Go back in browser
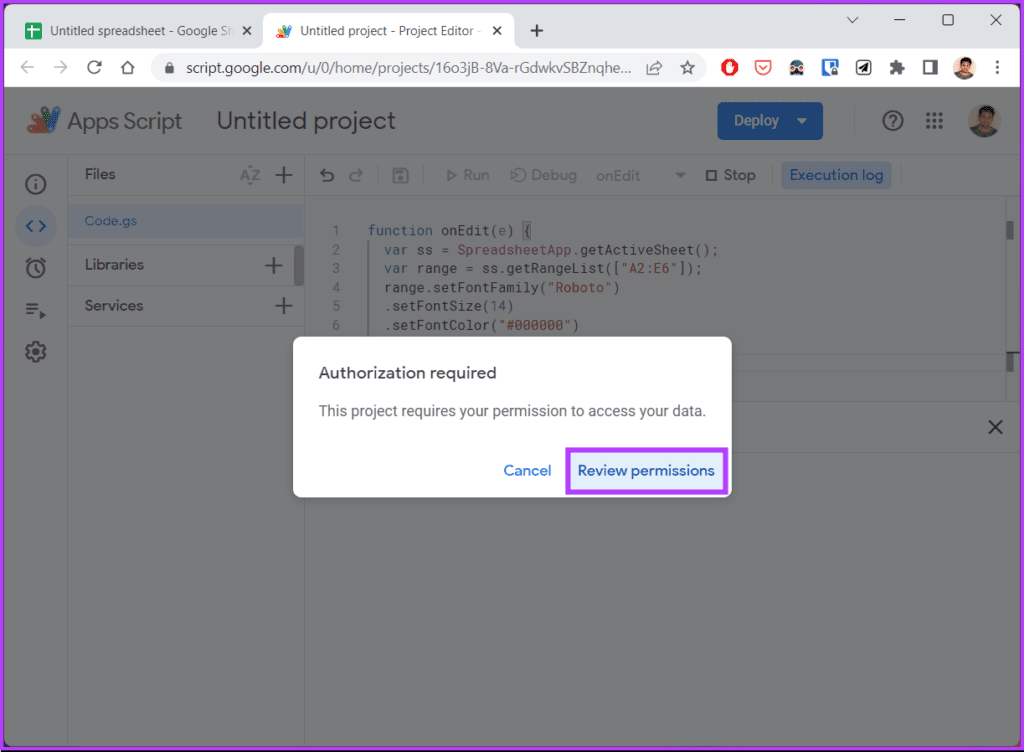The width and height of the screenshot is (1024, 752). coord(27,67)
